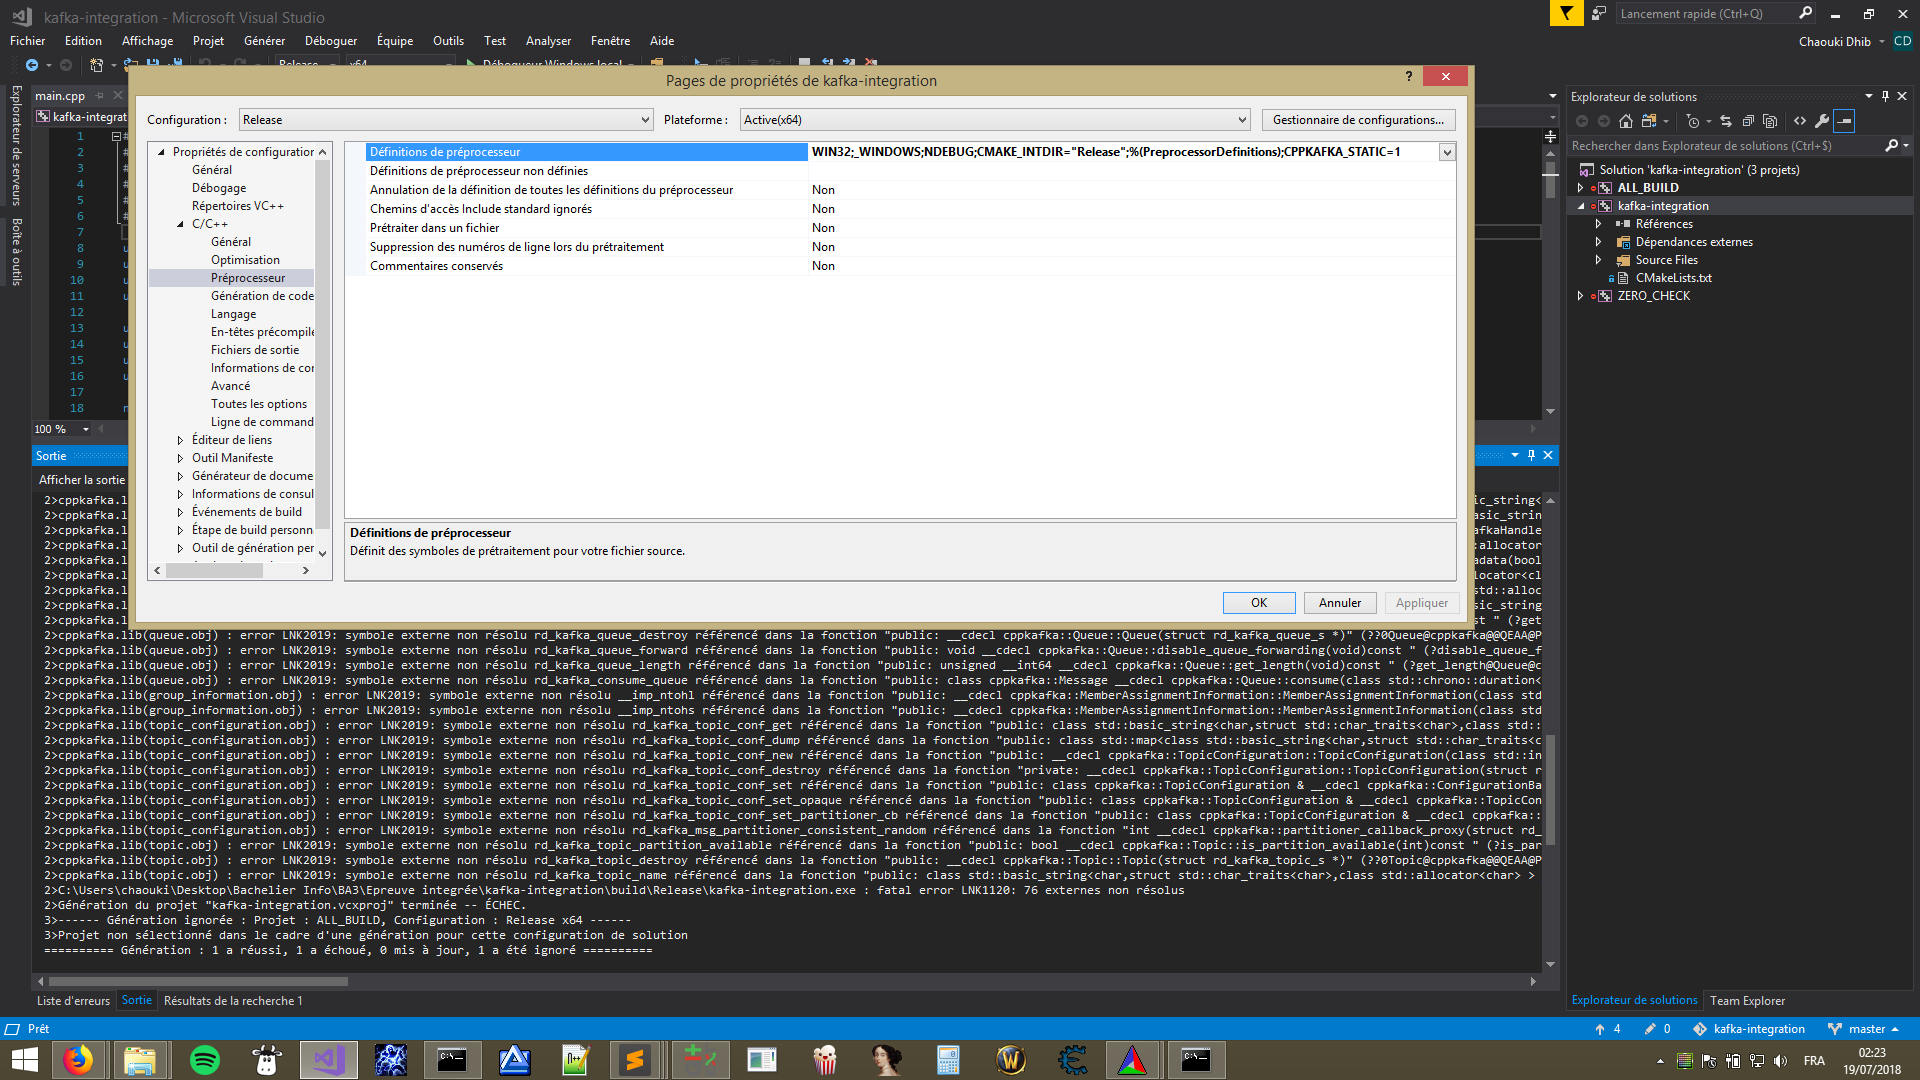Select Optimisation under C/C++
Image resolution: width=1920 pixels, height=1080 pixels.
(245, 260)
